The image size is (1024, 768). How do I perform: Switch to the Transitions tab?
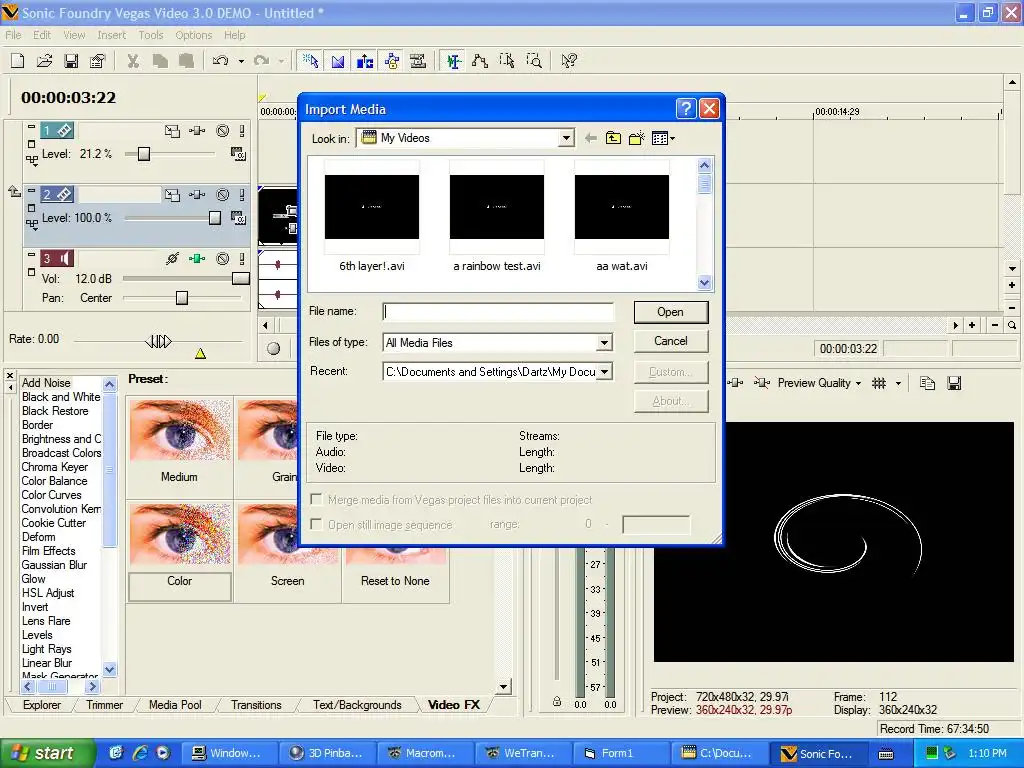coord(256,705)
